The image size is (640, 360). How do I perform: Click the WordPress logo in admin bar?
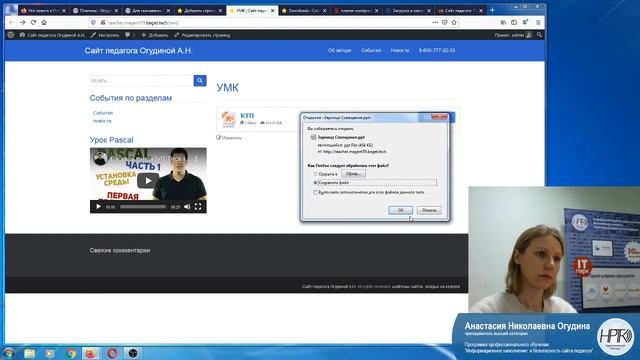[x=11, y=35]
